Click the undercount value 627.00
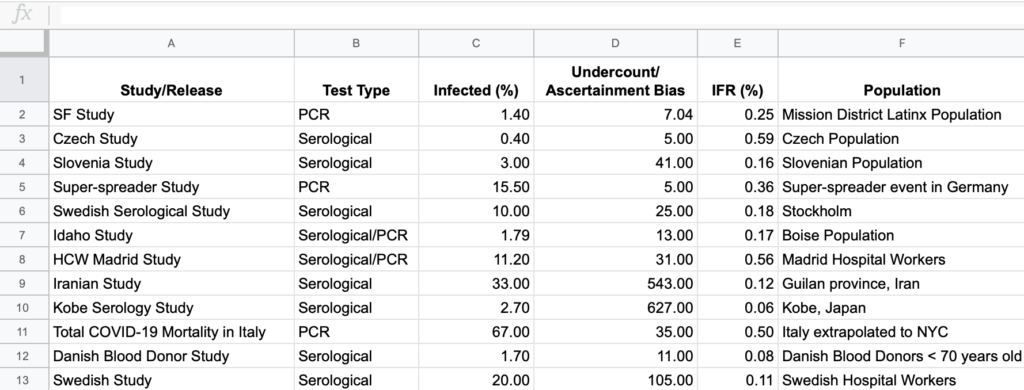This screenshot has width=1024, height=390. click(615, 308)
